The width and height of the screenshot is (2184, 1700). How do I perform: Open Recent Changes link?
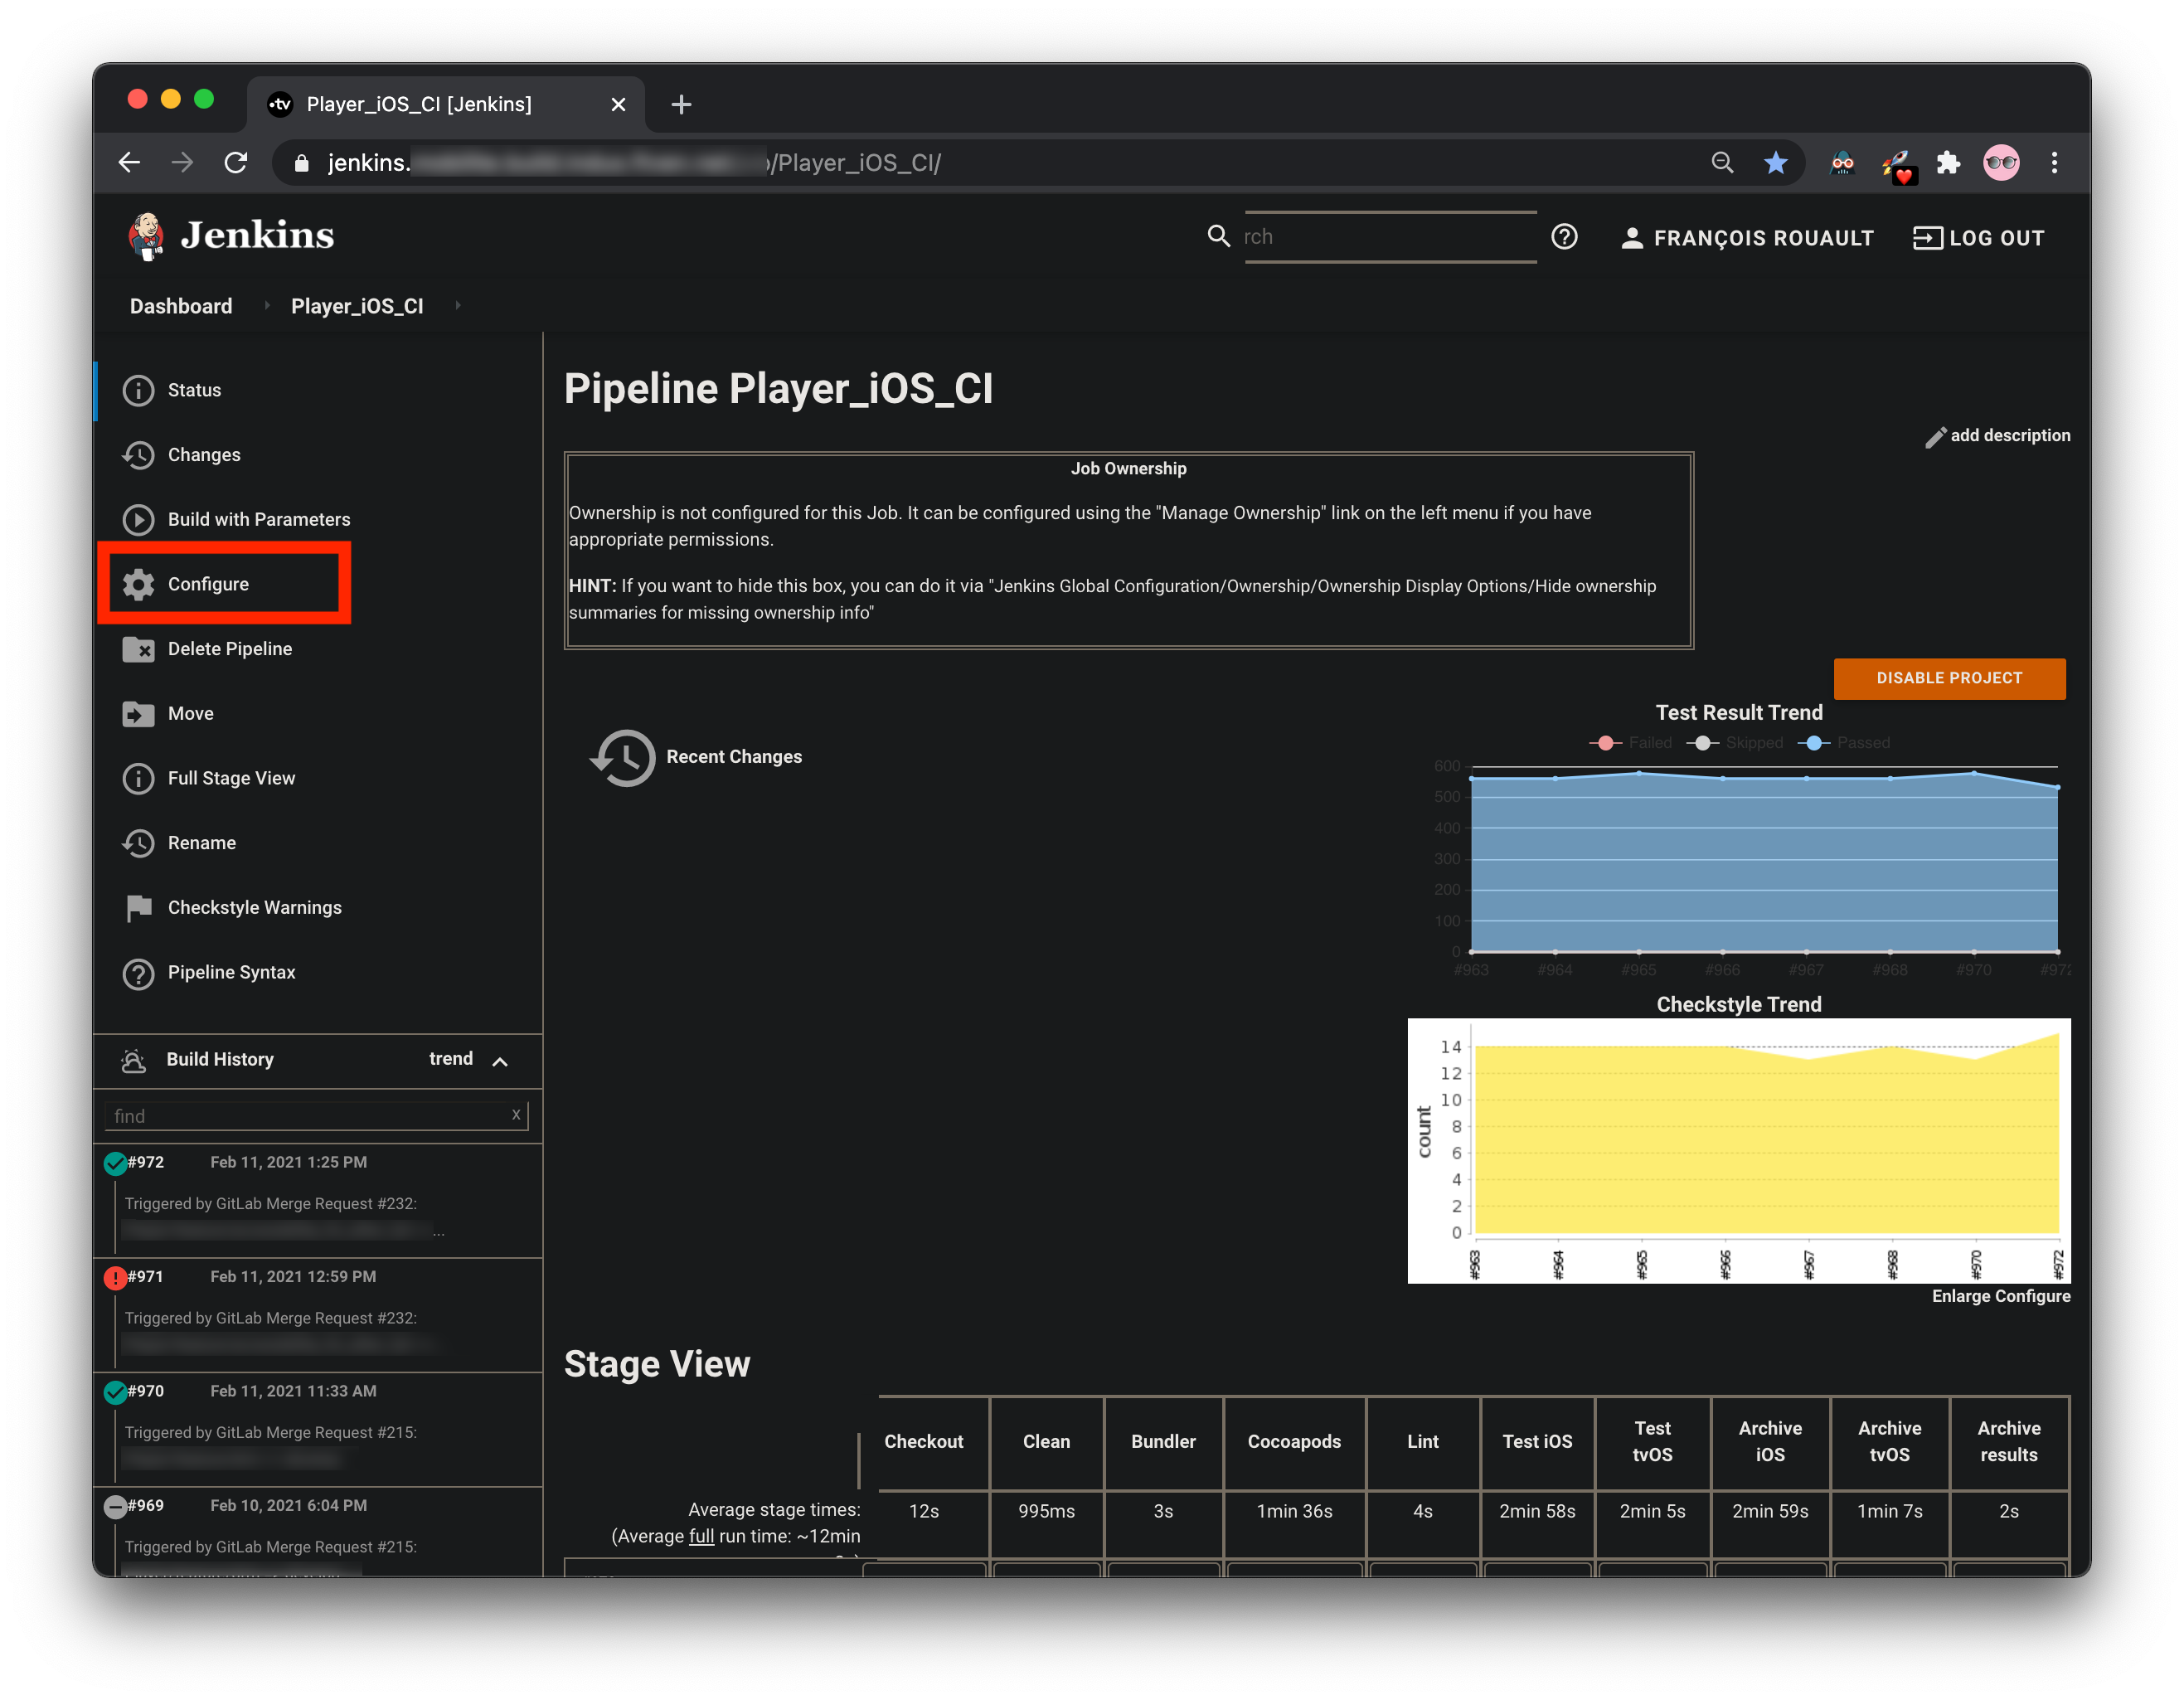tap(734, 757)
